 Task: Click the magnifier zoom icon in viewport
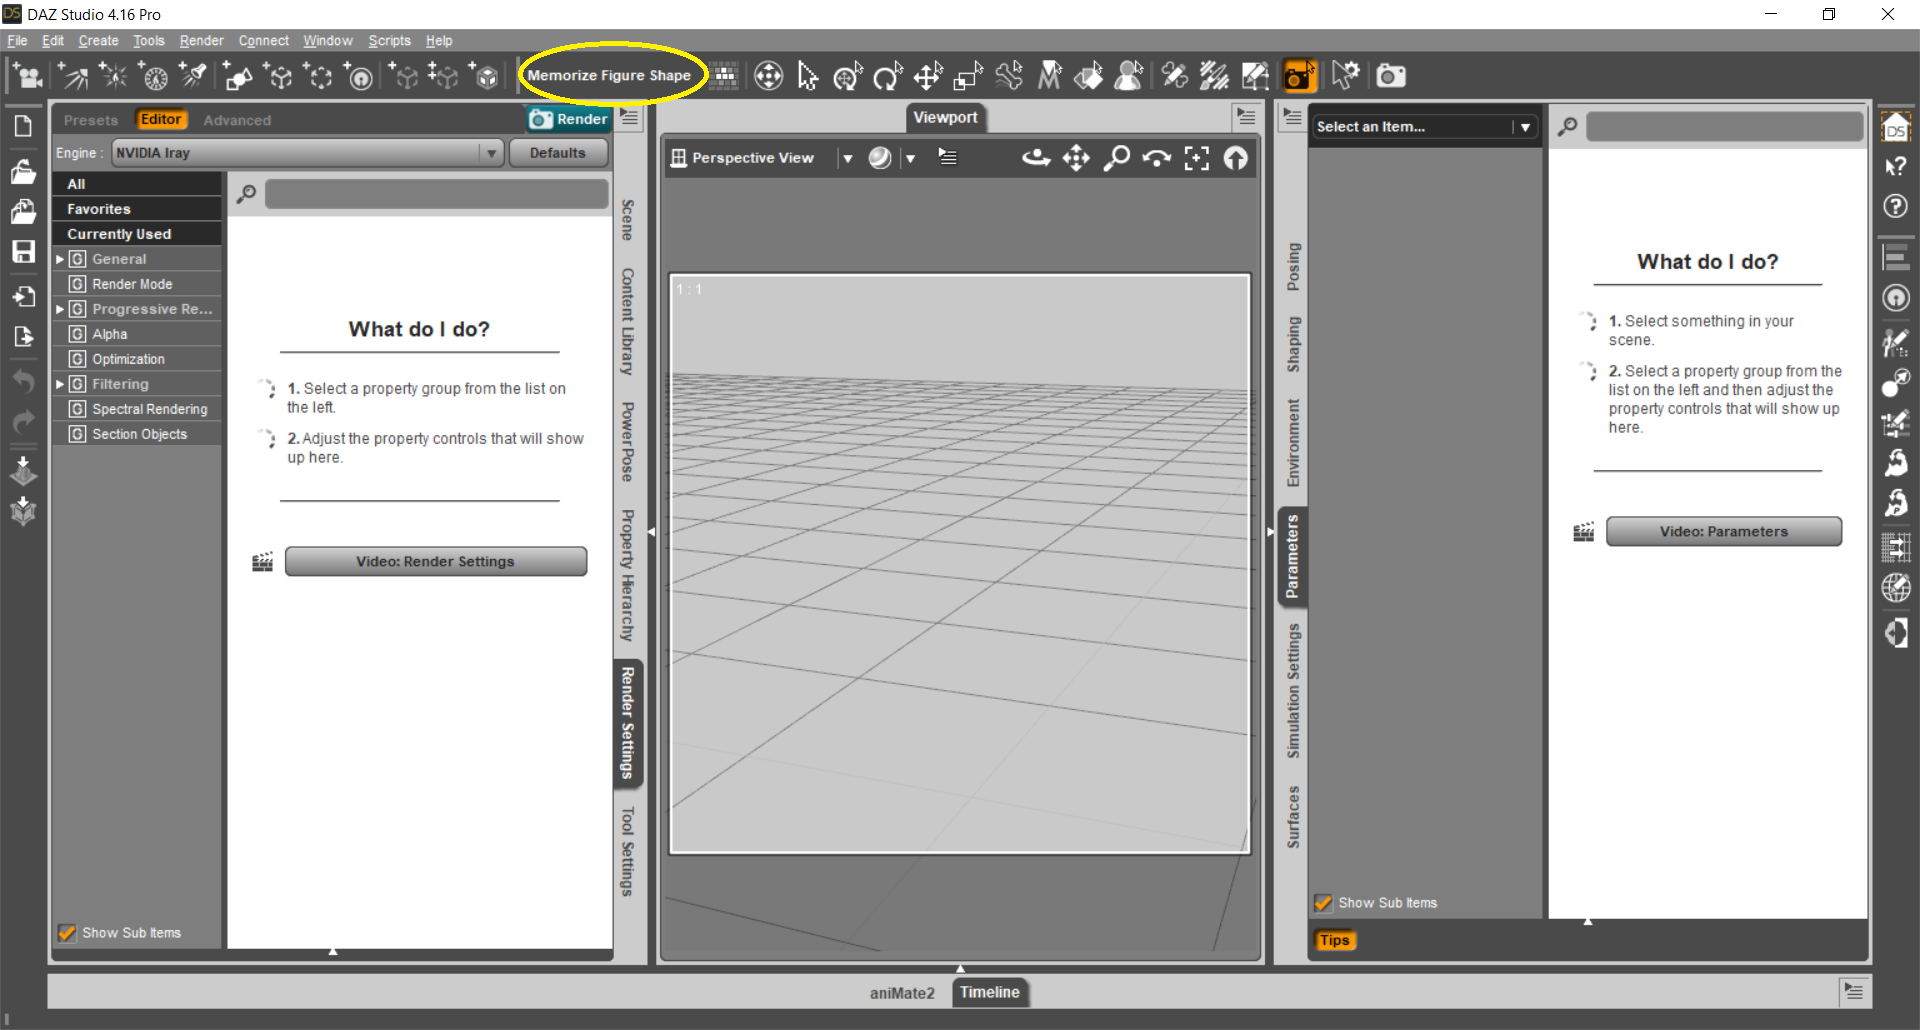[1116, 158]
